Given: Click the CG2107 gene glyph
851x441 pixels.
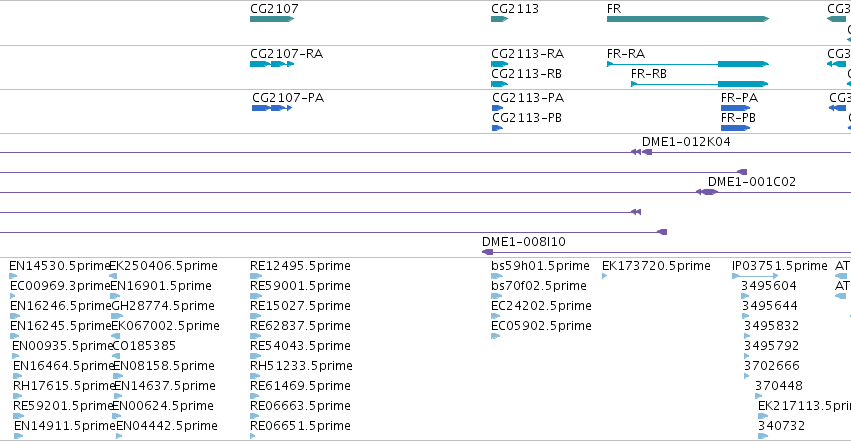Looking at the screenshot, I should click(x=272, y=19).
